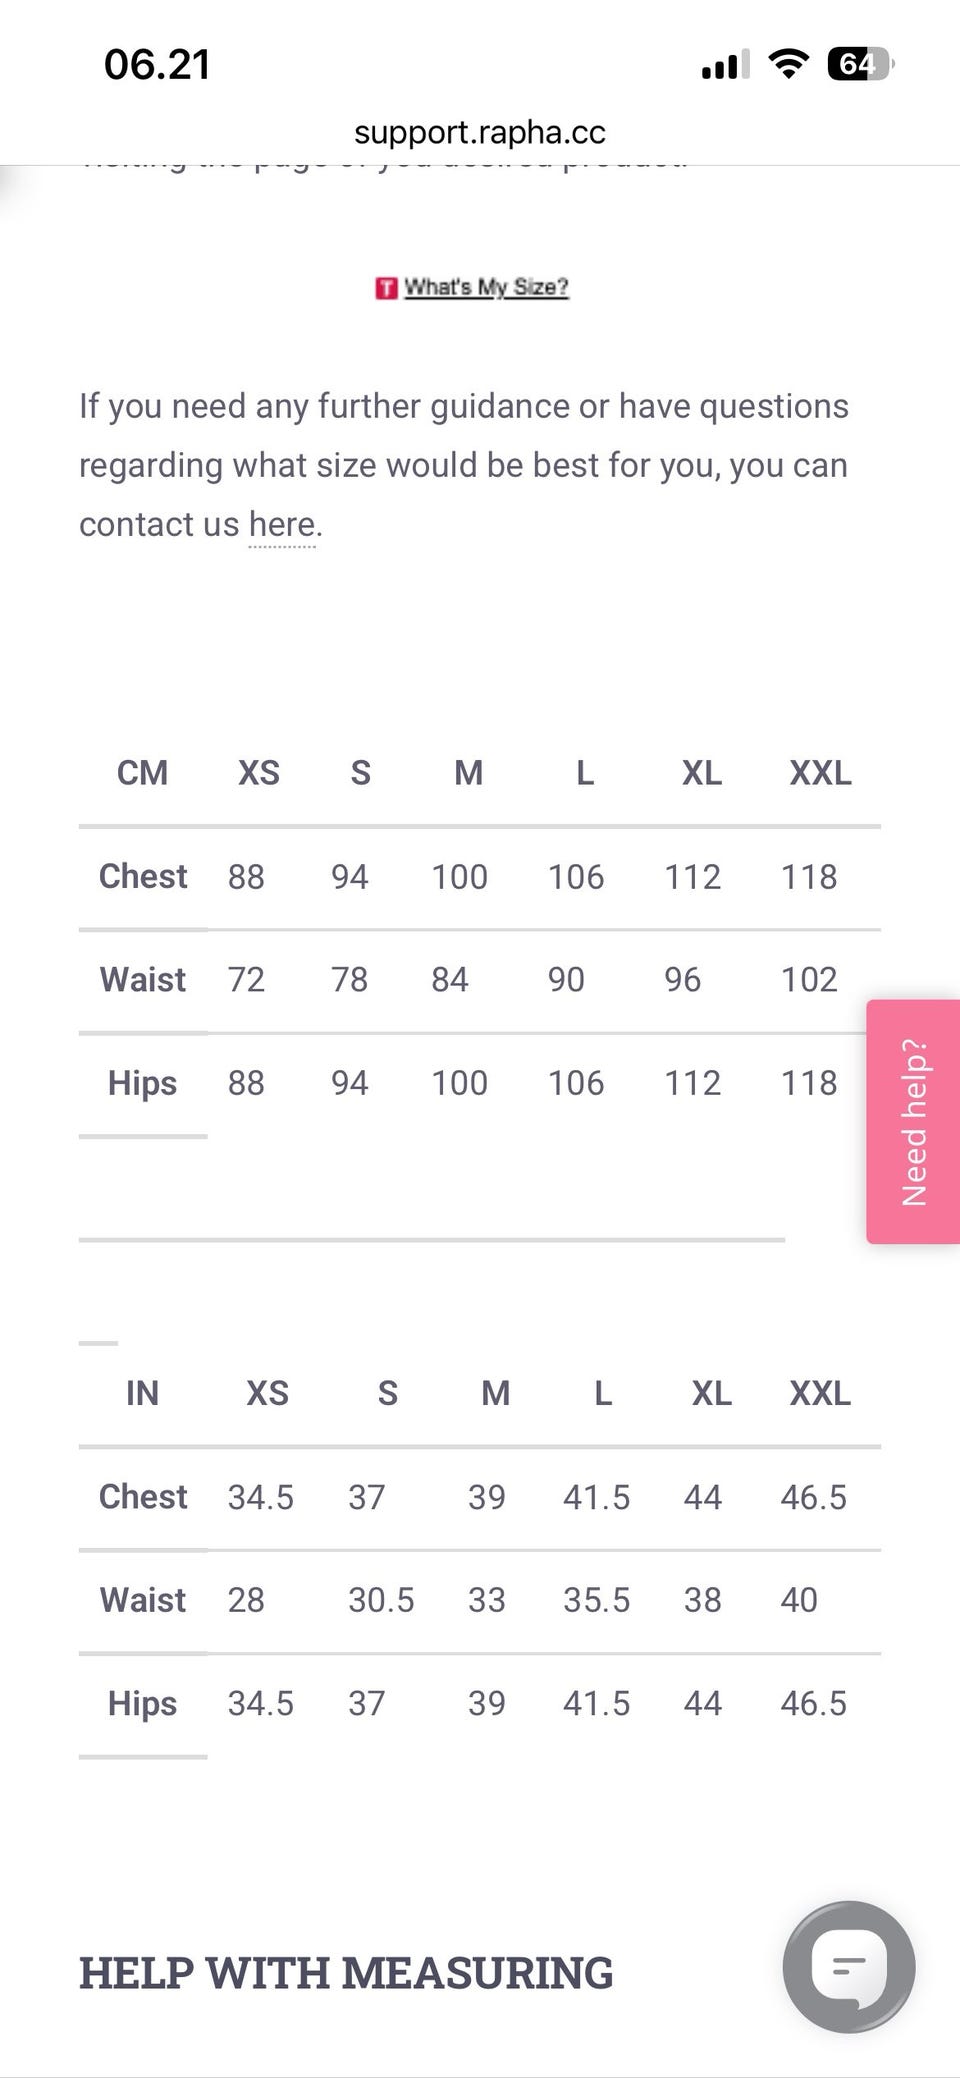Open the chat bubble icon
This screenshot has width=960, height=2078.
click(848, 1966)
